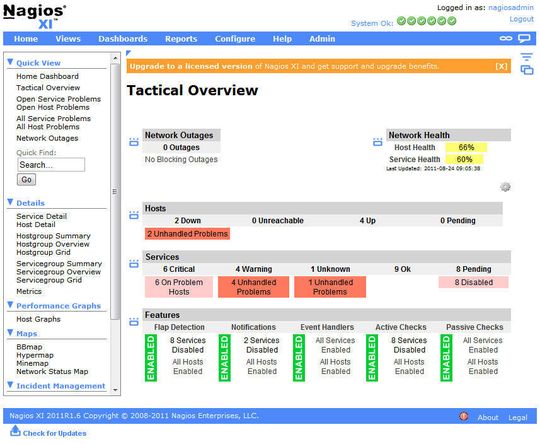Image resolution: width=540 pixels, height=444 pixels.
Task: Open Metrics in sidebar
Action: 29,291
